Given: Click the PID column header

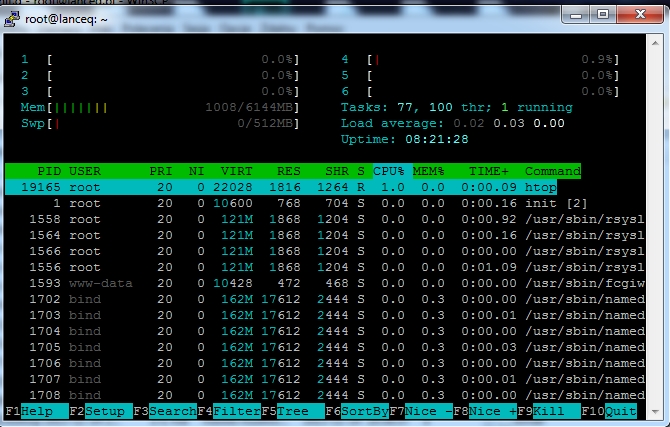Looking at the screenshot, I should (49, 171).
